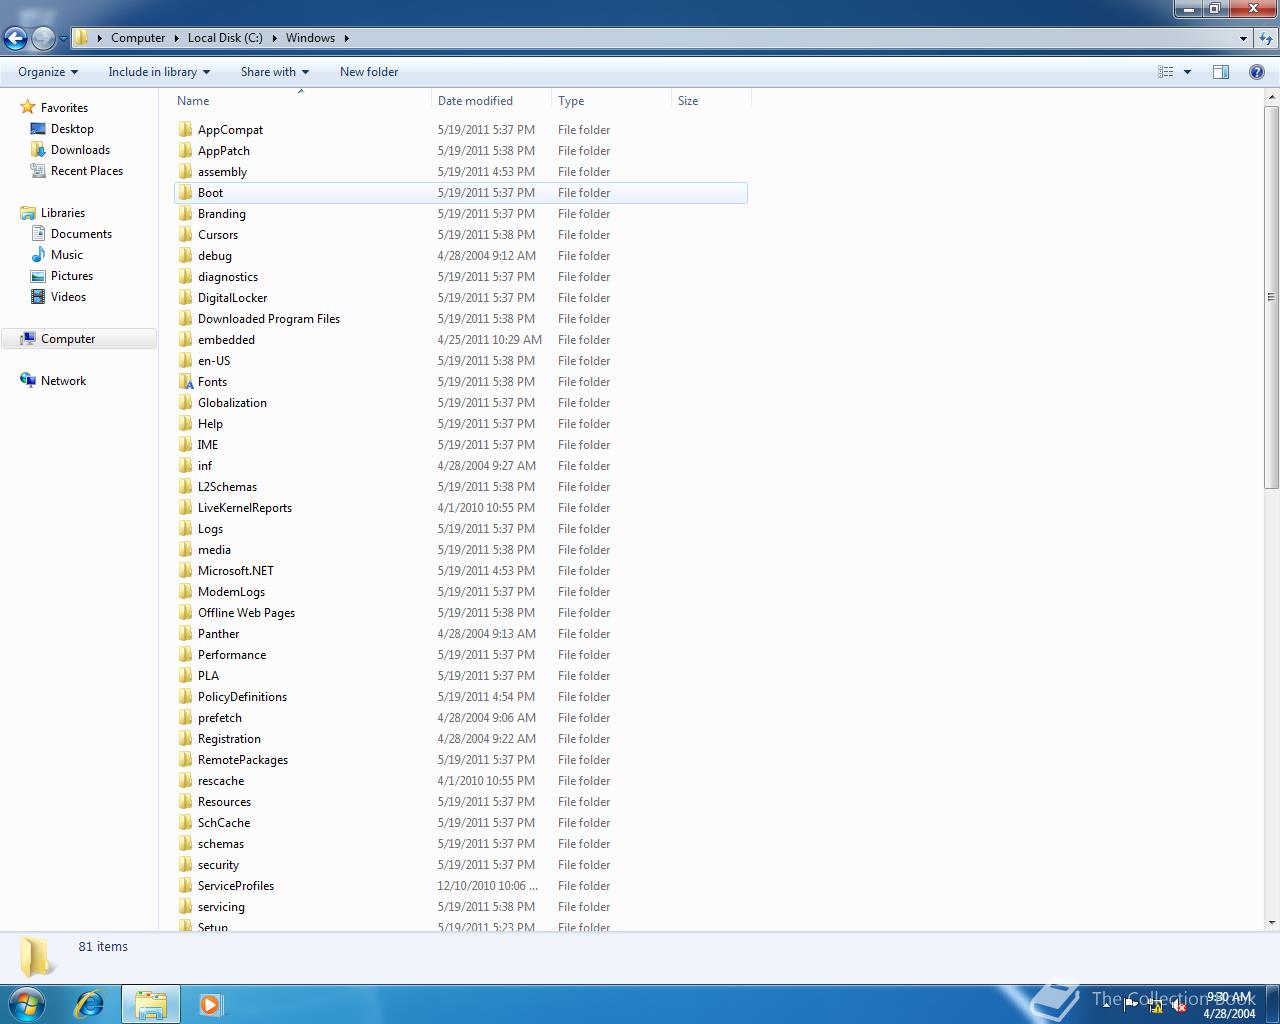Open the Organize menu
The width and height of the screenshot is (1280, 1024).
[47, 72]
